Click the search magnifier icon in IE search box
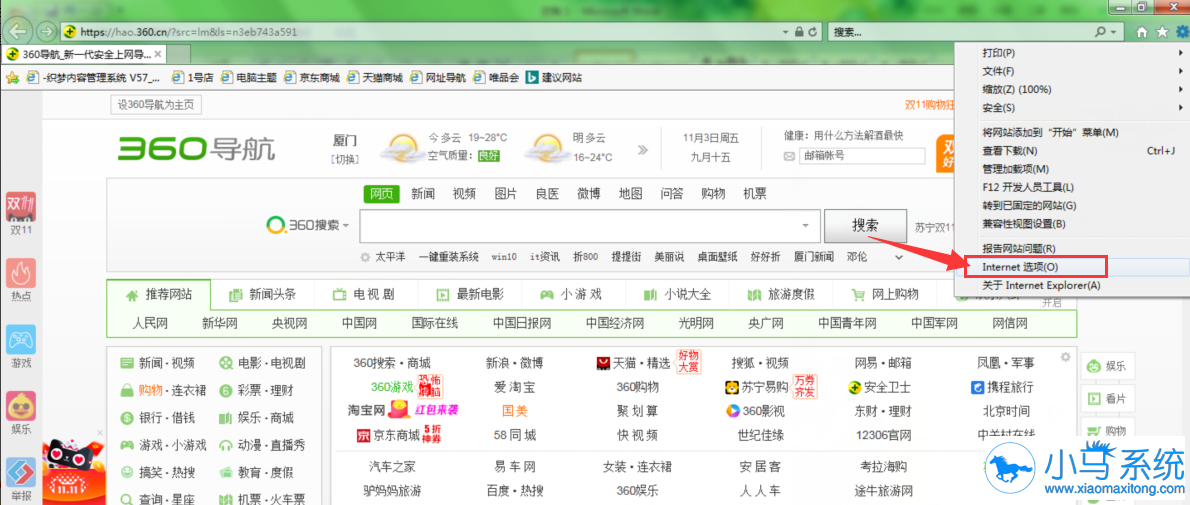Image resolution: width=1190 pixels, height=505 pixels. click(1100, 32)
